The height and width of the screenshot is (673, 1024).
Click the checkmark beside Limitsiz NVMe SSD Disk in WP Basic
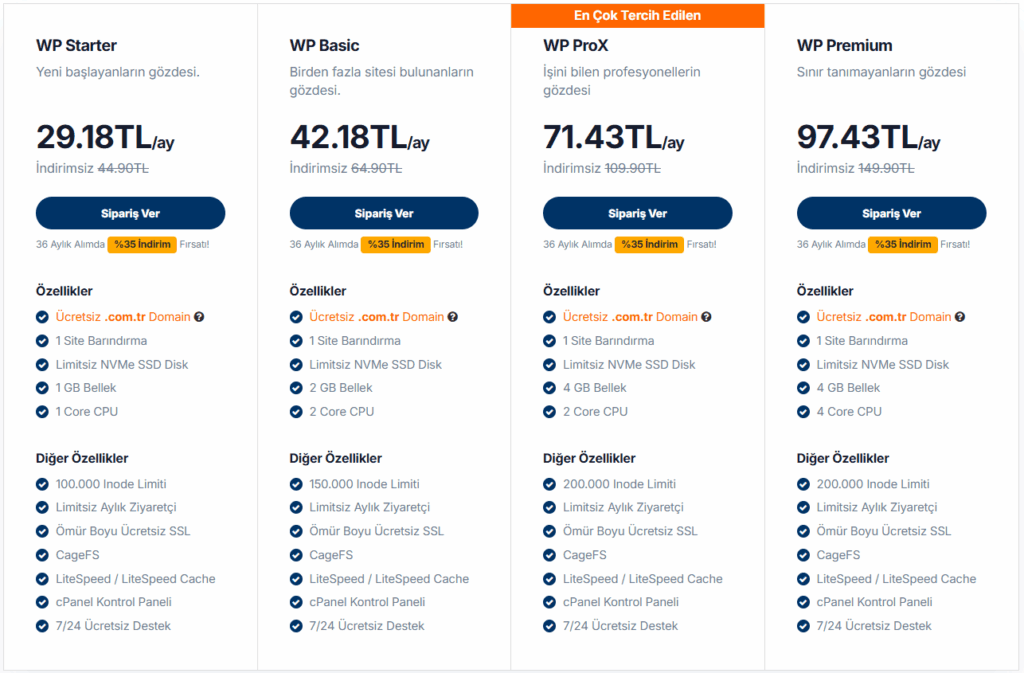(295, 364)
